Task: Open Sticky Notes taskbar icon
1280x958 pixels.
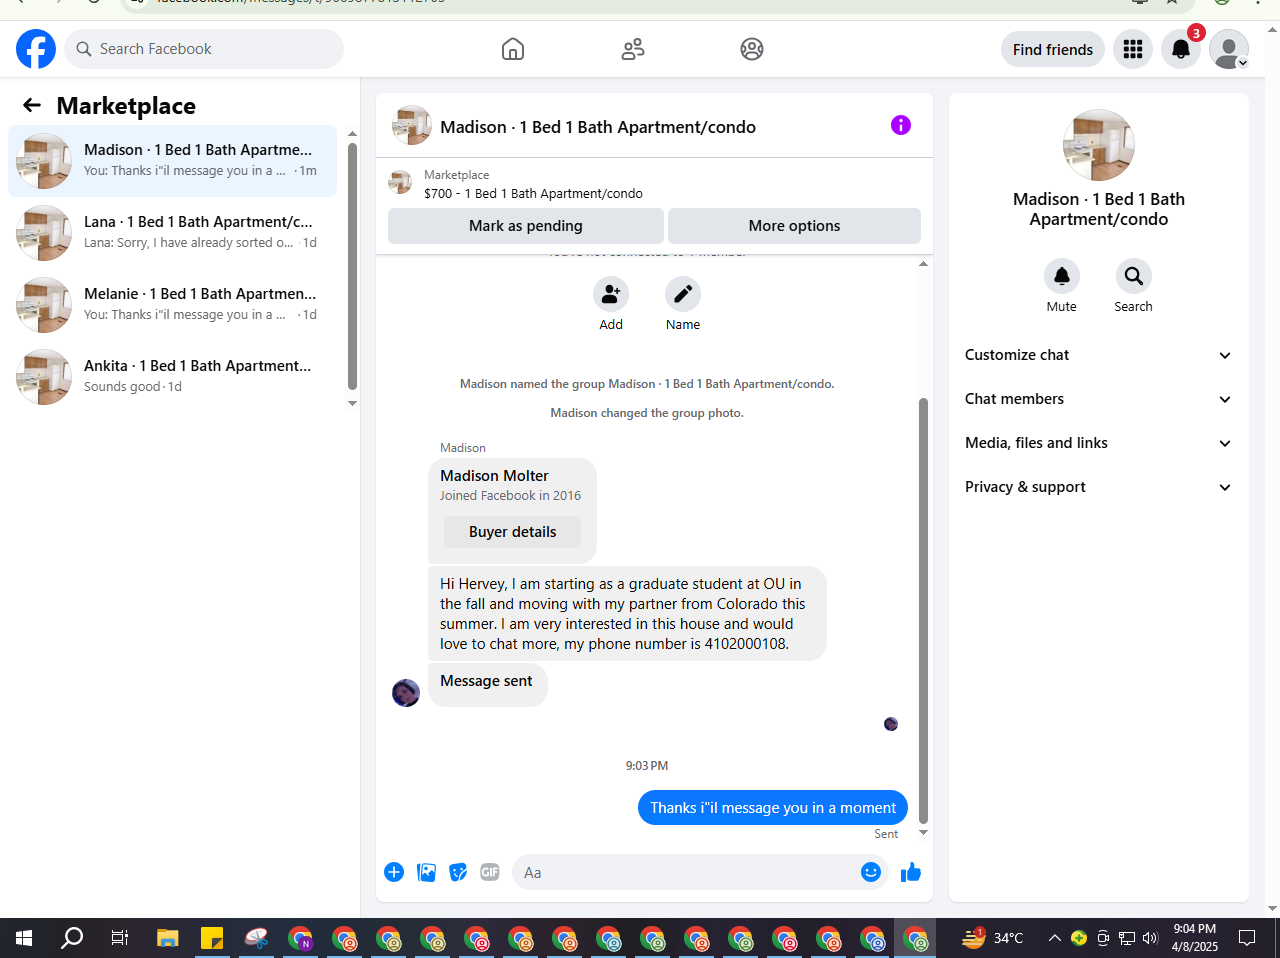Action: [212, 938]
